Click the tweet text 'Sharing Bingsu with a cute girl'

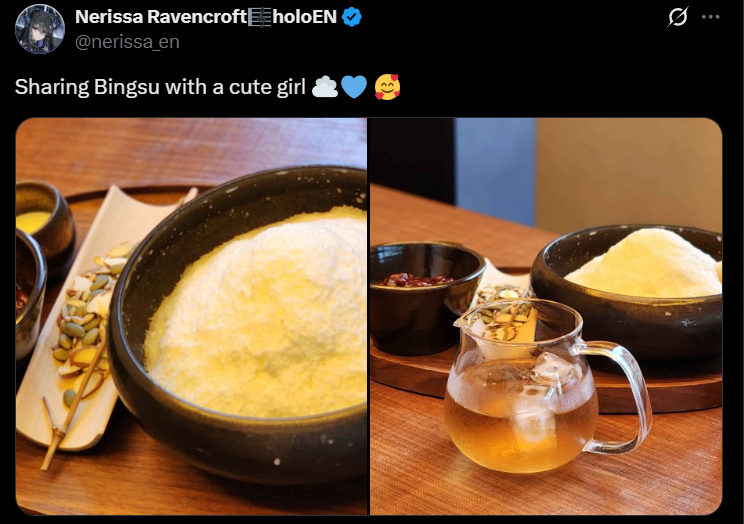tap(160, 87)
